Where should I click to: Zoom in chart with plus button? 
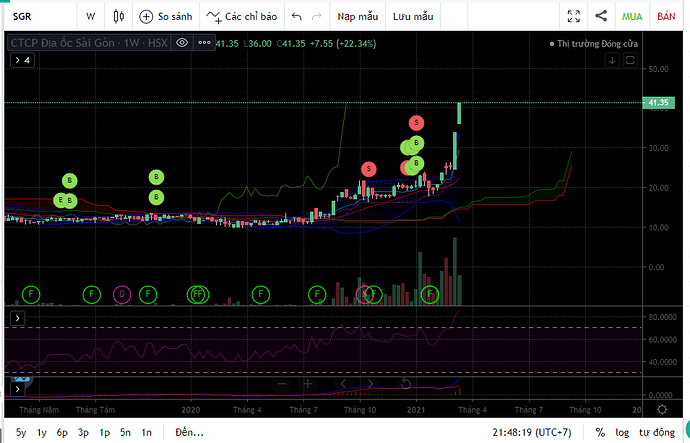click(x=308, y=384)
